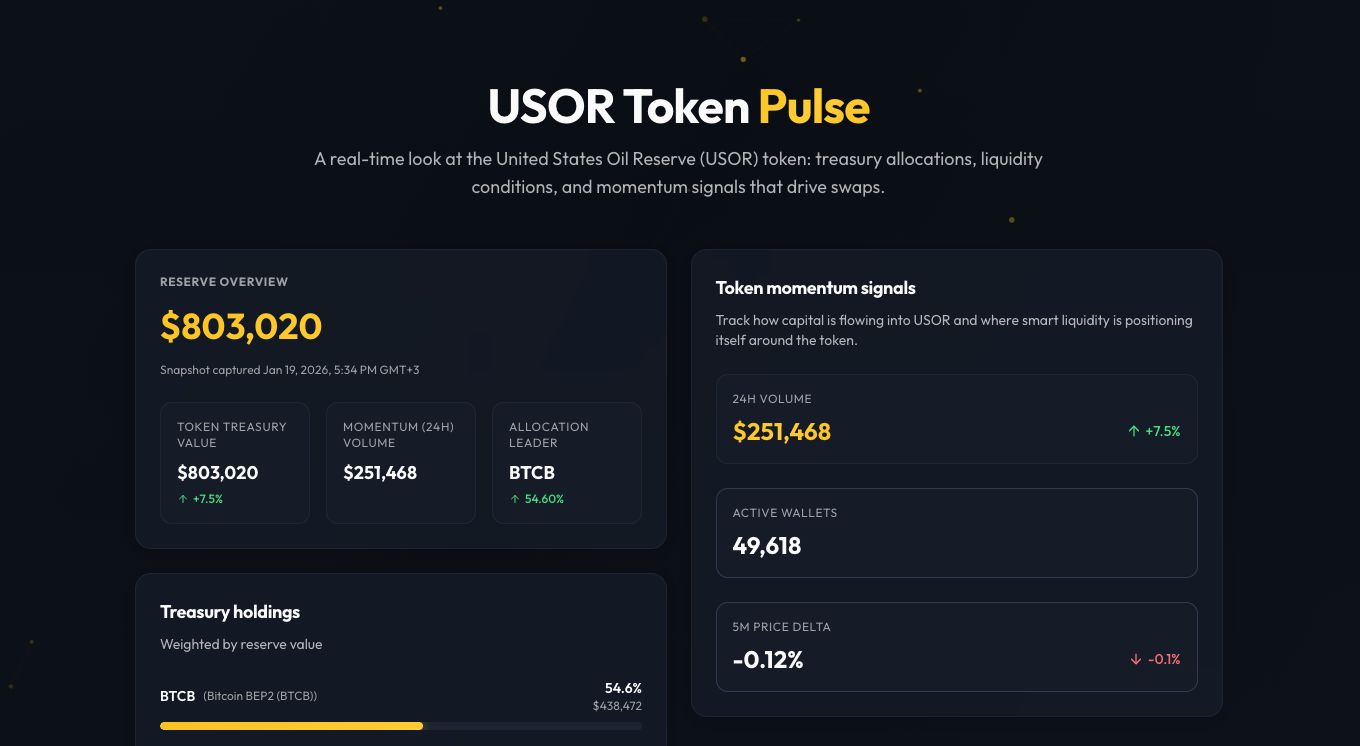Open the Allocation Leader BTCB card

[x=567, y=463]
